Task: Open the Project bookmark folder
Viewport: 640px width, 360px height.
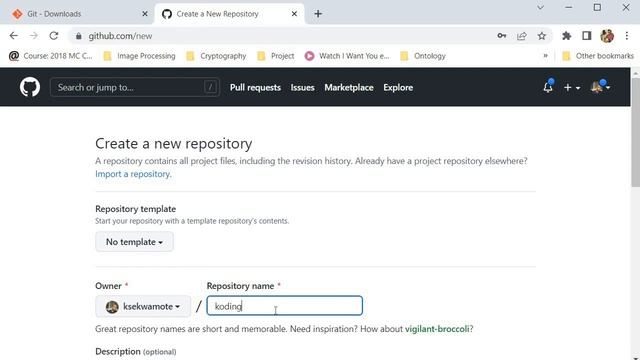Action: 276,56
